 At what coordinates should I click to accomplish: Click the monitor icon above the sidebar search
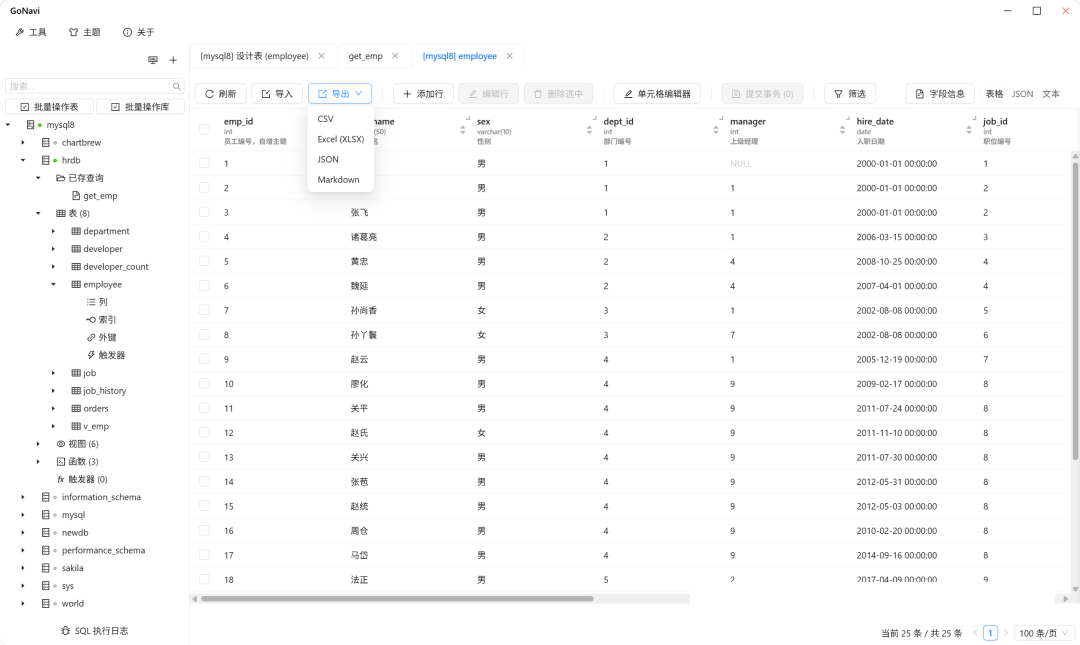pos(153,60)
